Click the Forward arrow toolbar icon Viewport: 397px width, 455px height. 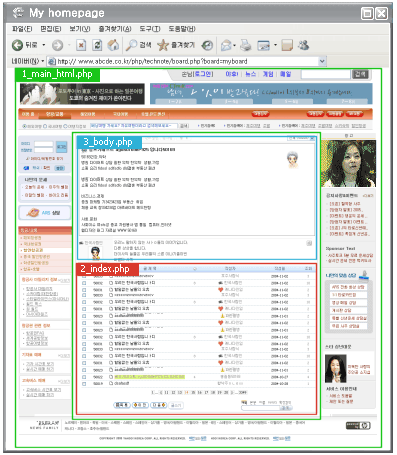(58, 45)
